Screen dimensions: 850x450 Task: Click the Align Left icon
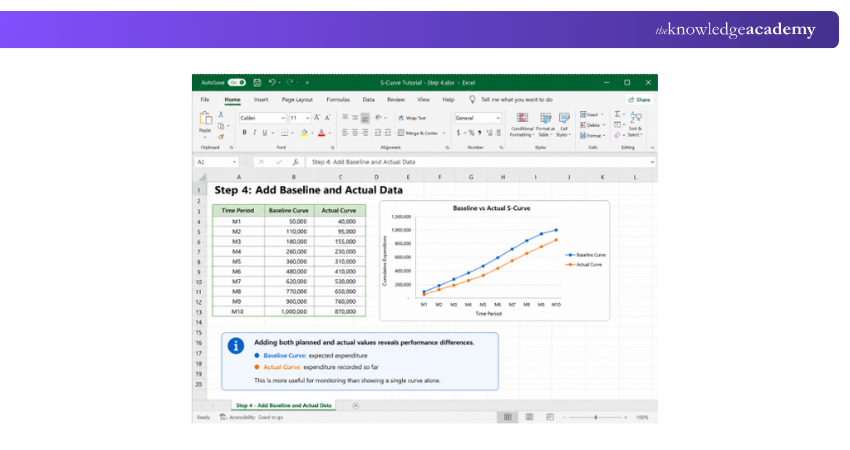click(x=345, y=133)
